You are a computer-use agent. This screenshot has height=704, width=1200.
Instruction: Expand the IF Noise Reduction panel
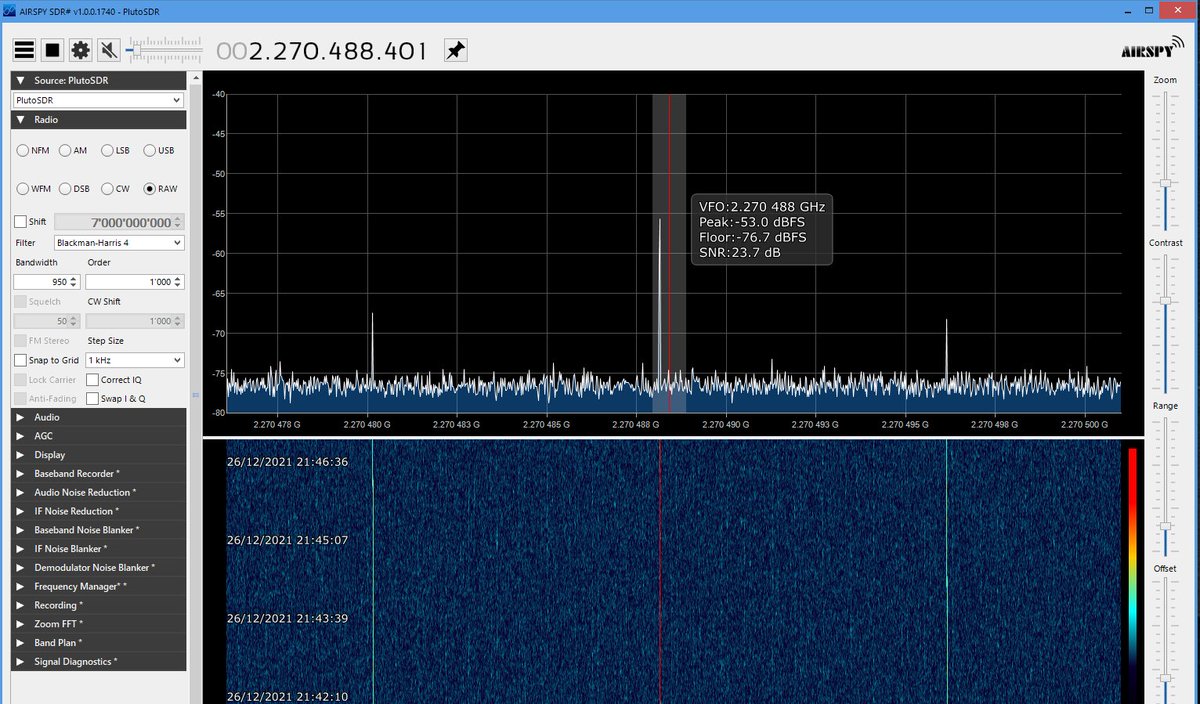coord(98,511)
